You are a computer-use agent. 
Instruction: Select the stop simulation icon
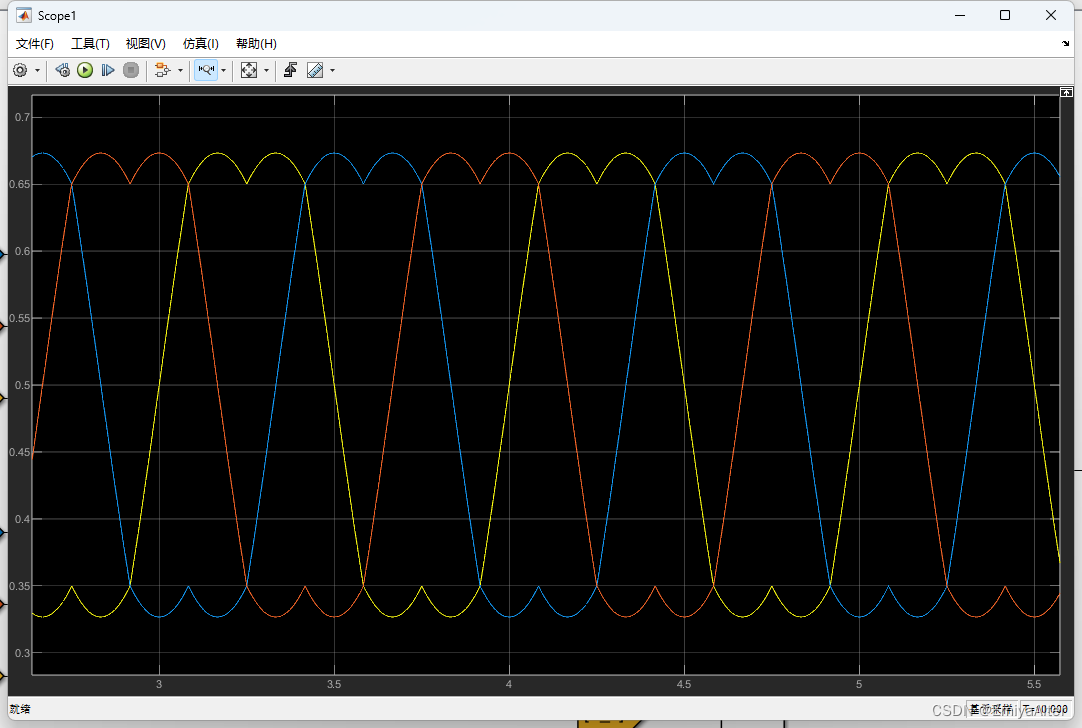131,69
